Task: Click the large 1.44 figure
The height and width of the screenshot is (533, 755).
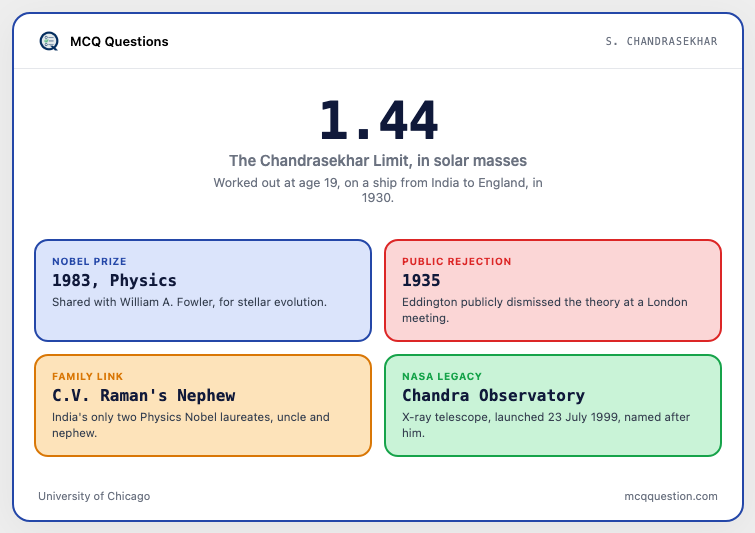Action: (378, 120)
